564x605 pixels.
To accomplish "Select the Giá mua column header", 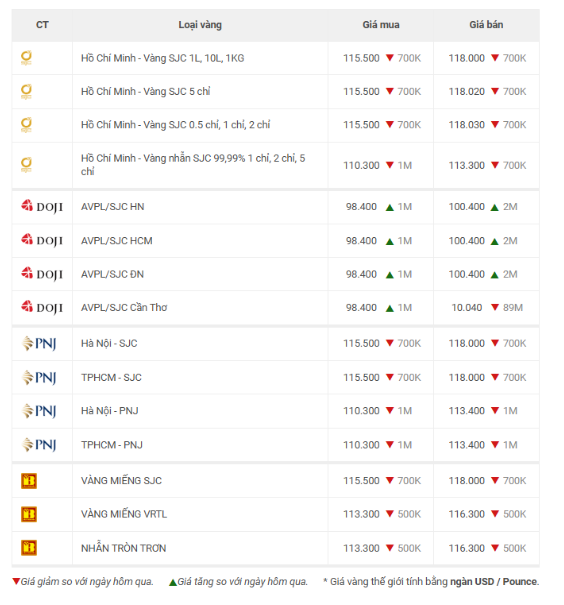I will pyautogui.click(x=381, y=25).
